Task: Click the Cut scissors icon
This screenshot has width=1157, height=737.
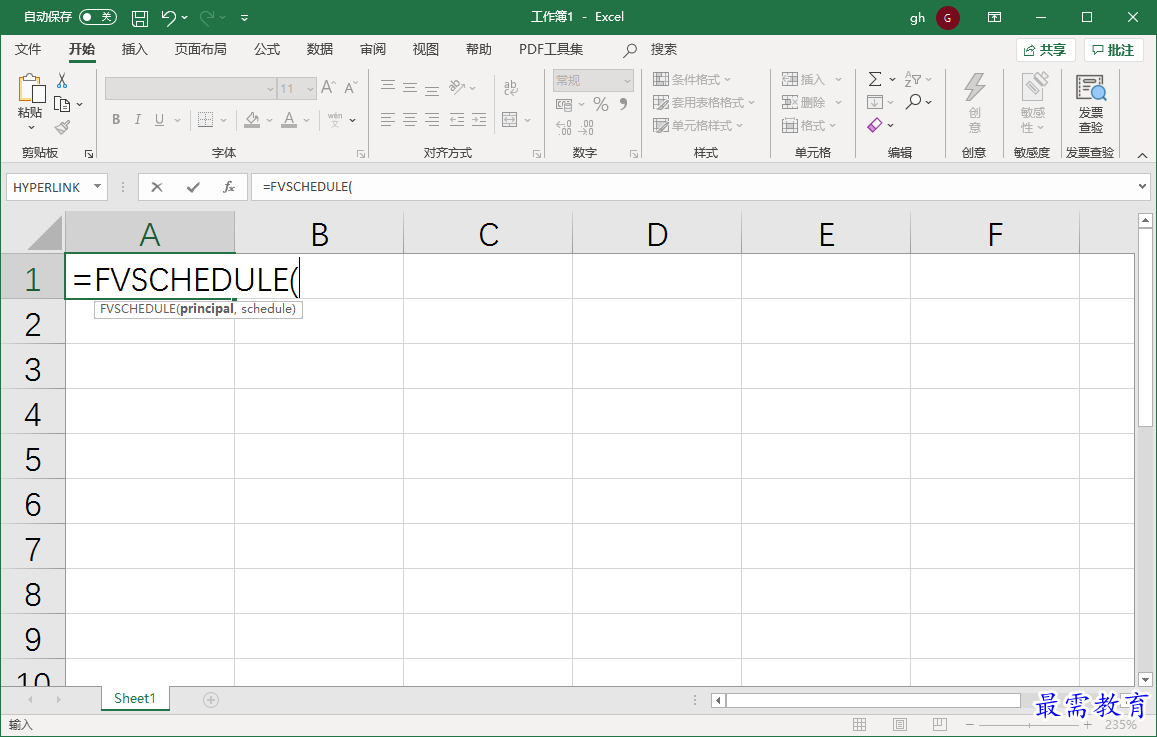Action: pyautogui.click(x=62, y=80)
